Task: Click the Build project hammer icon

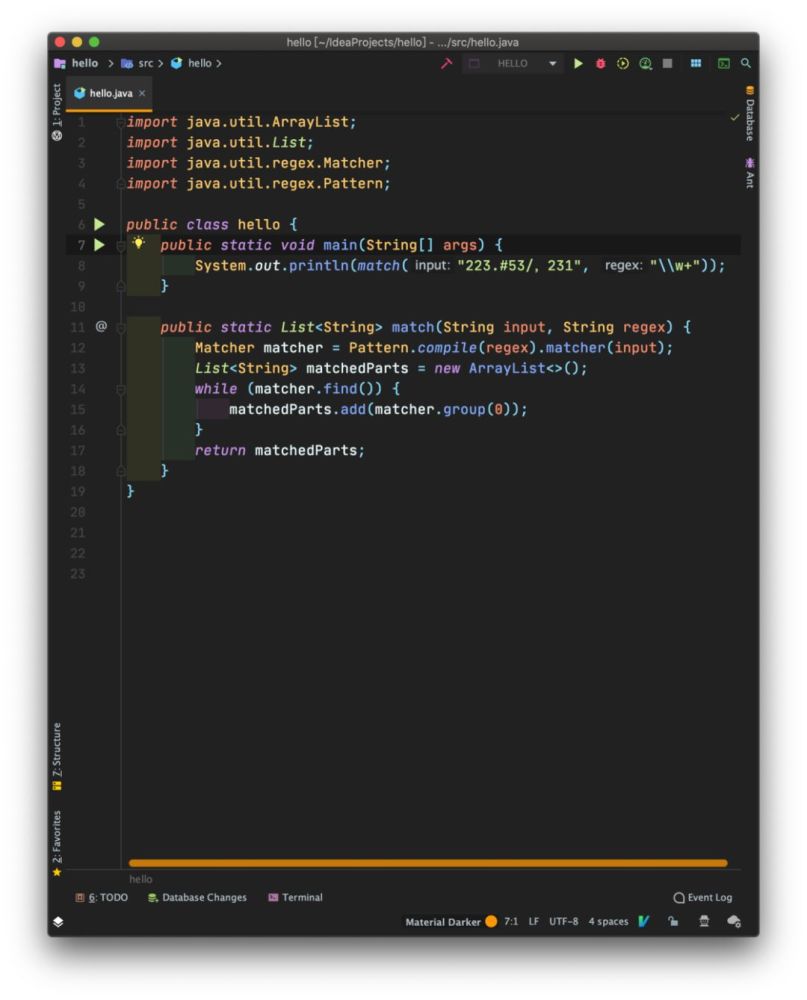Action: 446,63
